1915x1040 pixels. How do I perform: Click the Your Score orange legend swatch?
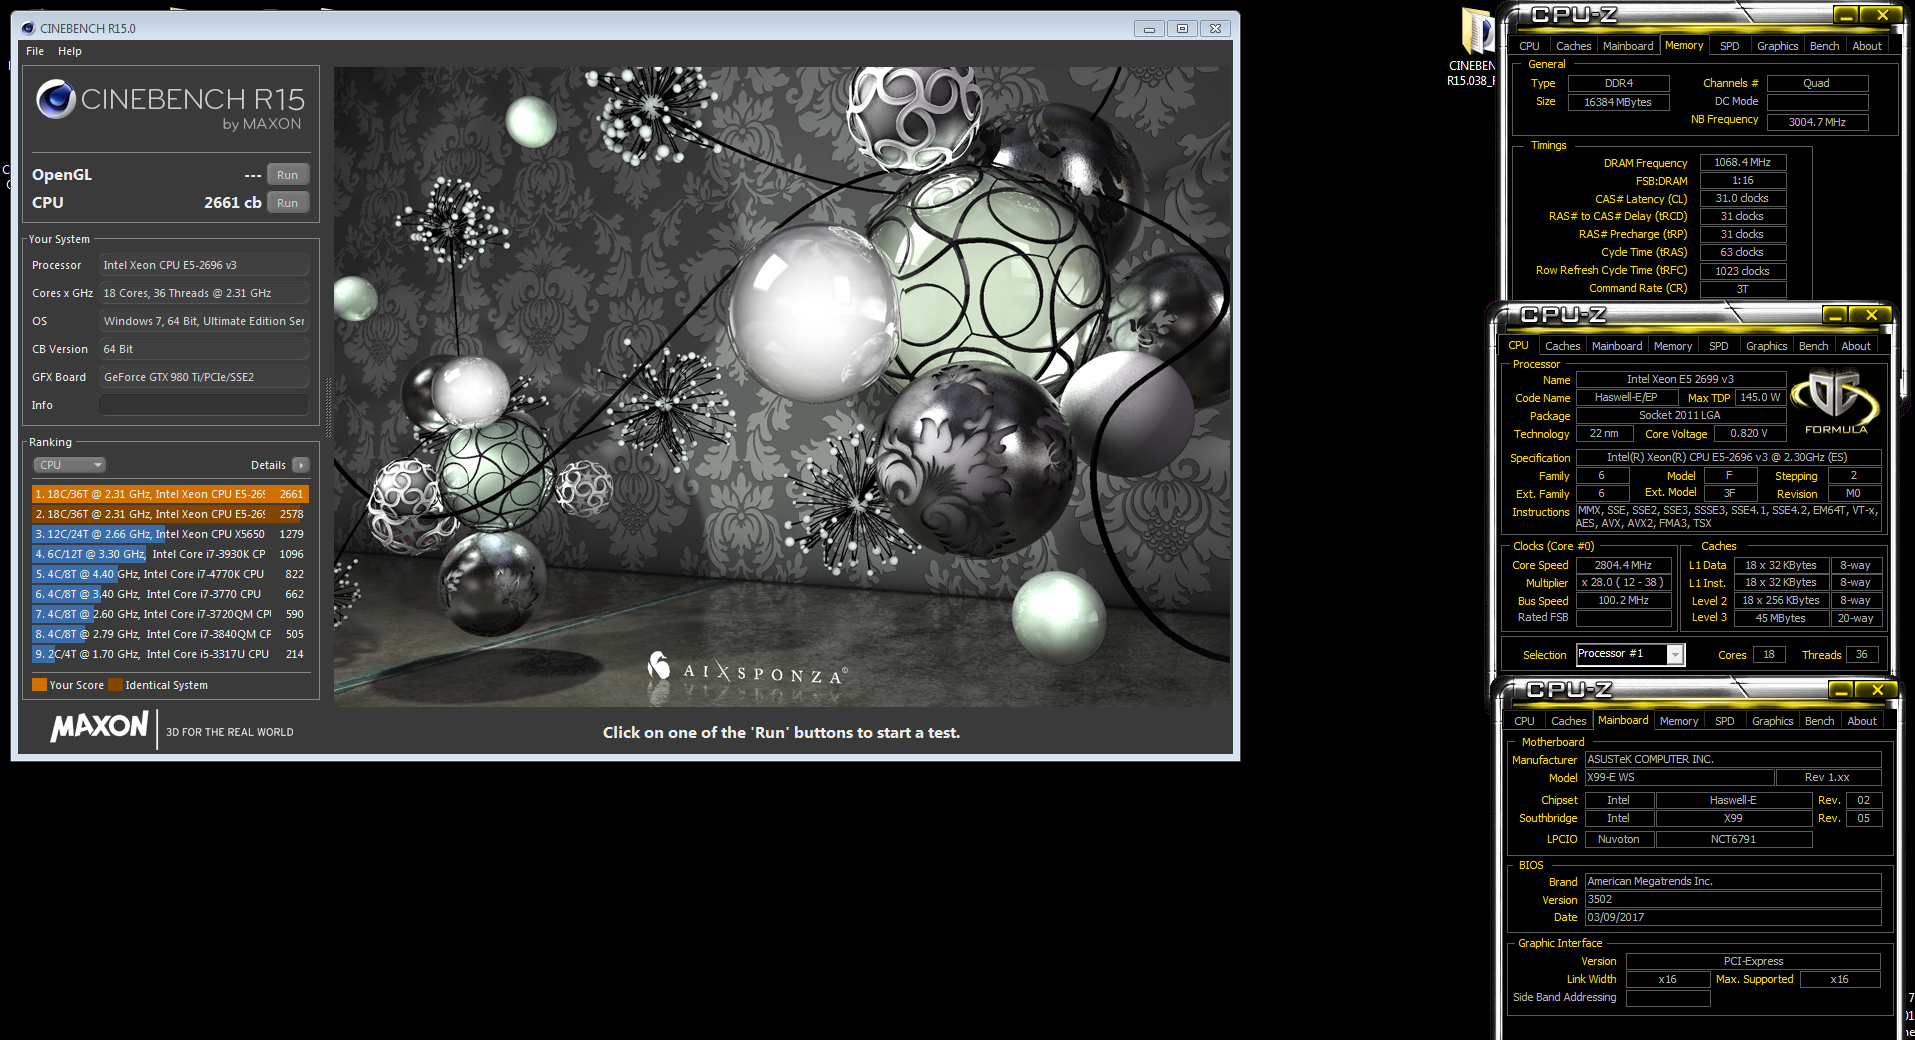point(39,685)
